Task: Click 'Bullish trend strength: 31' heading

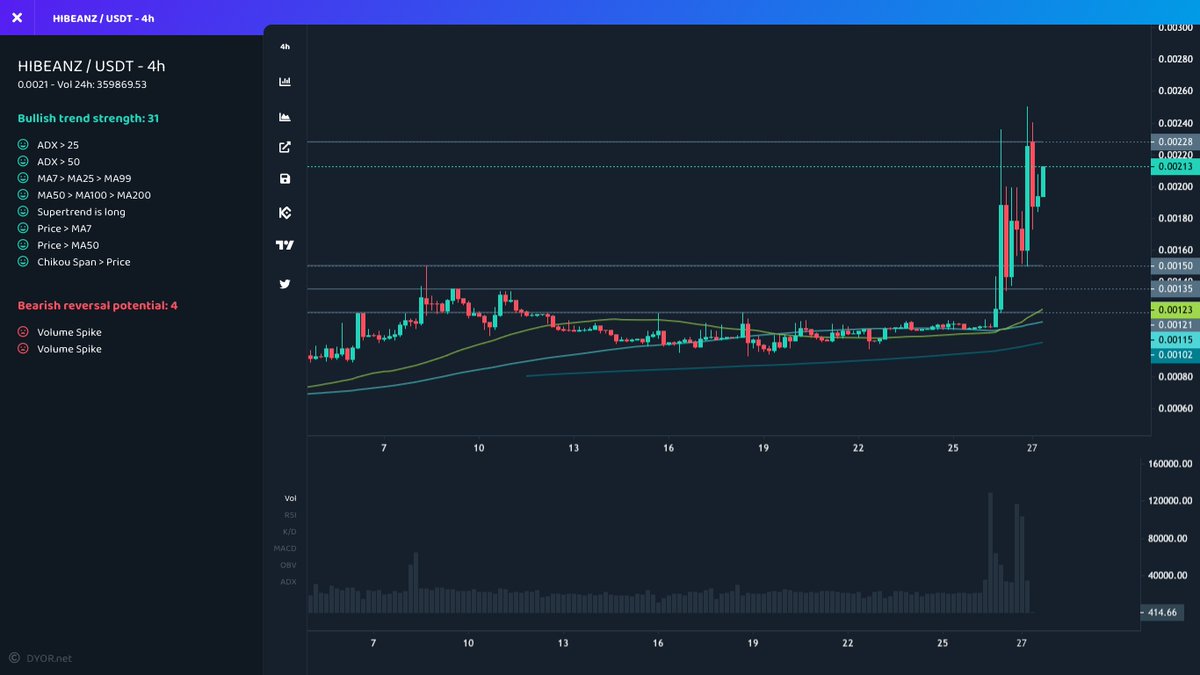Action: tap(88, 118)
